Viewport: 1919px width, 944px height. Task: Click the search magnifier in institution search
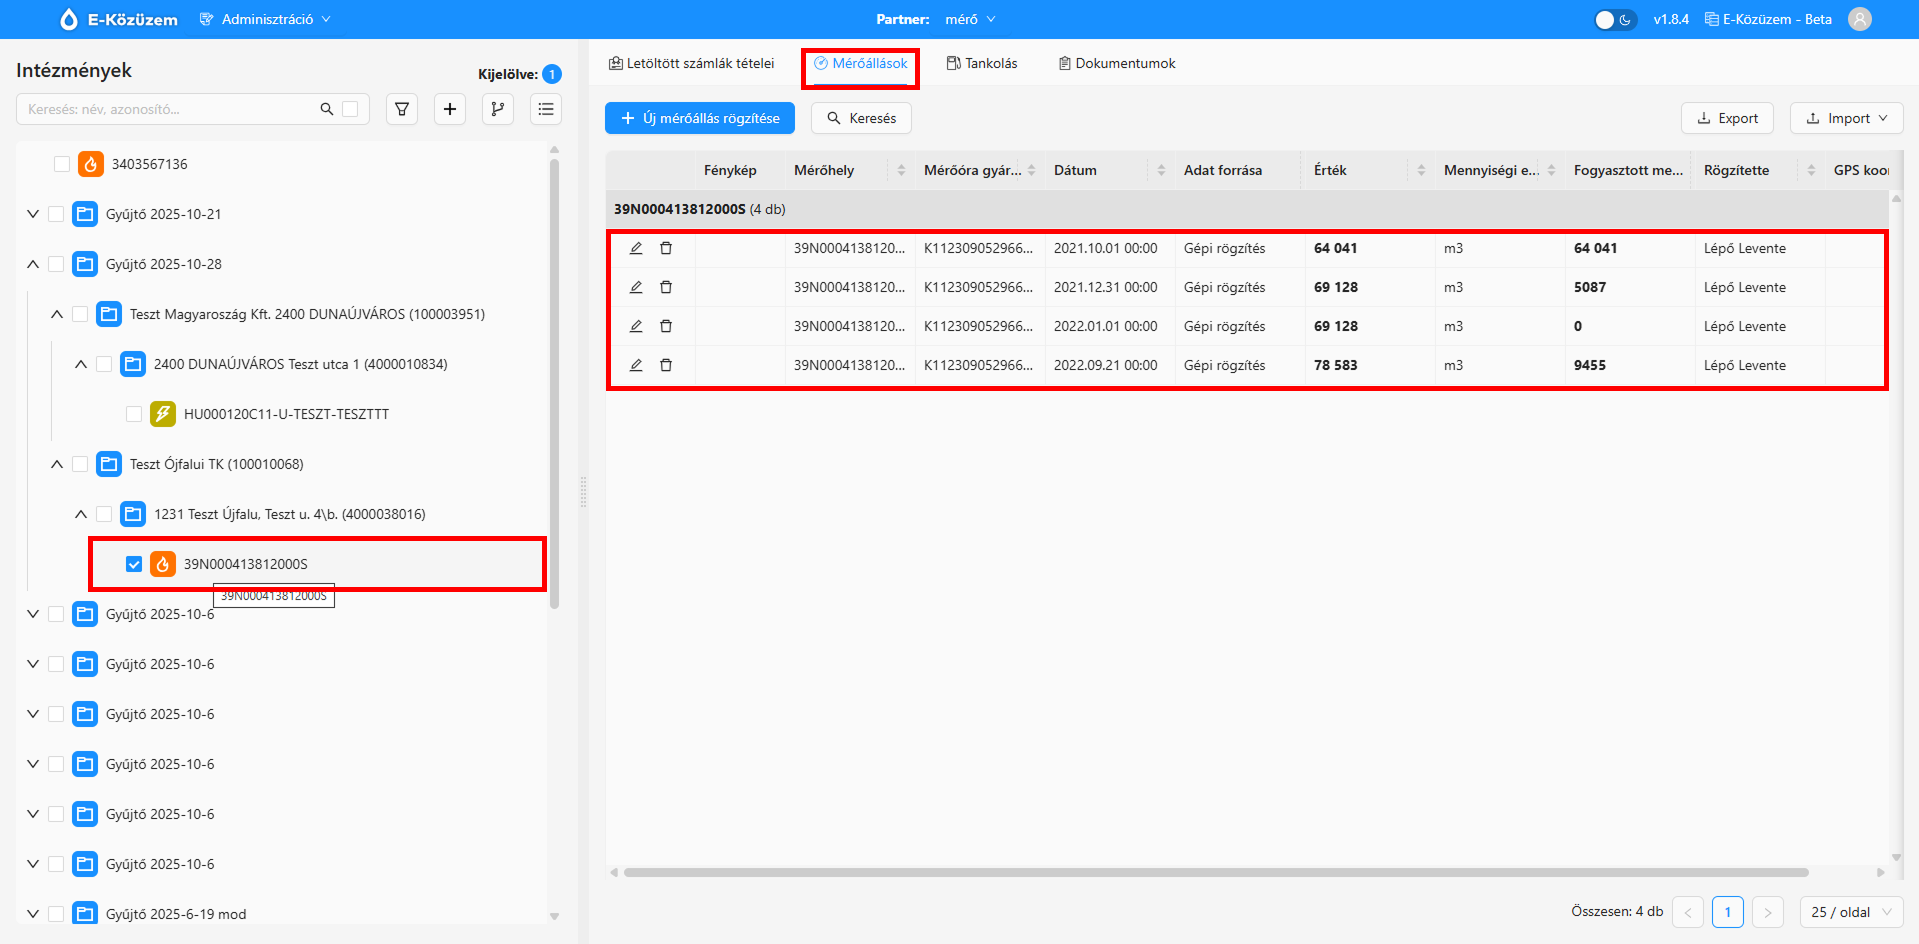[326, 109]
